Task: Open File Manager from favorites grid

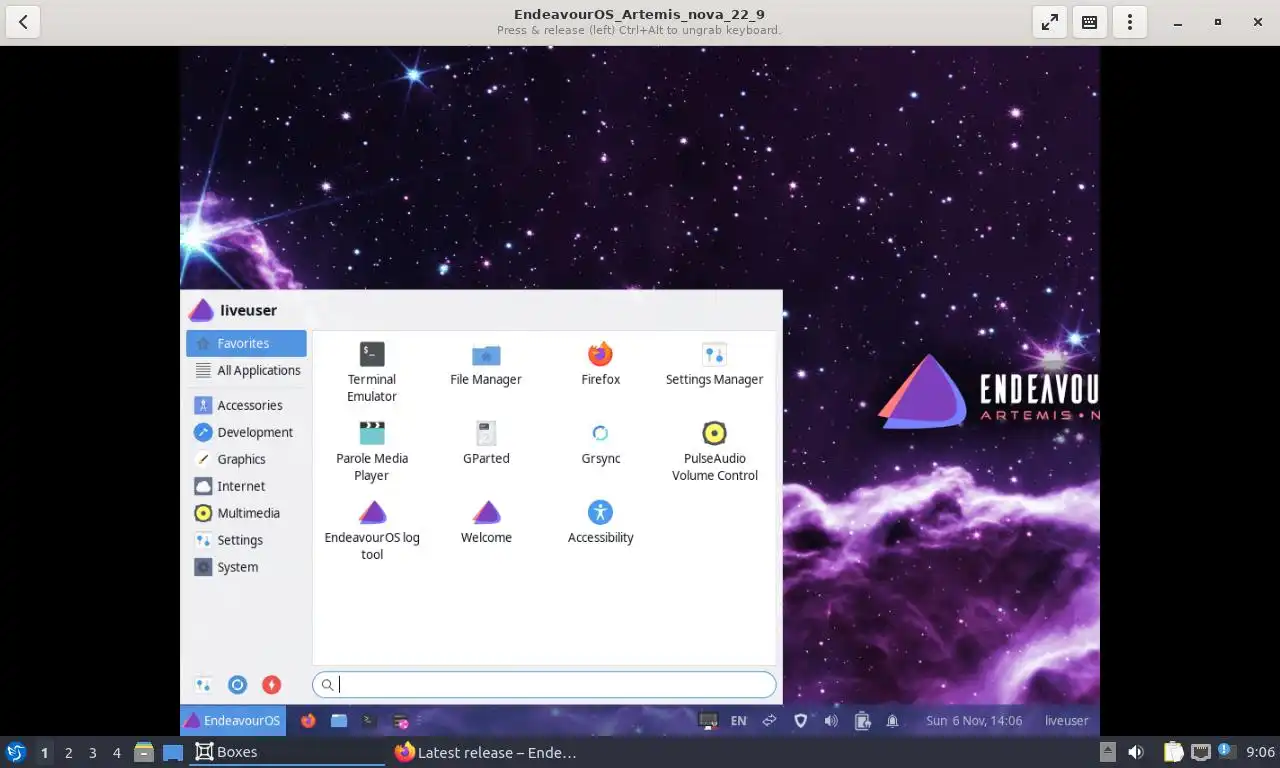Action: click(x=486, y=364)
